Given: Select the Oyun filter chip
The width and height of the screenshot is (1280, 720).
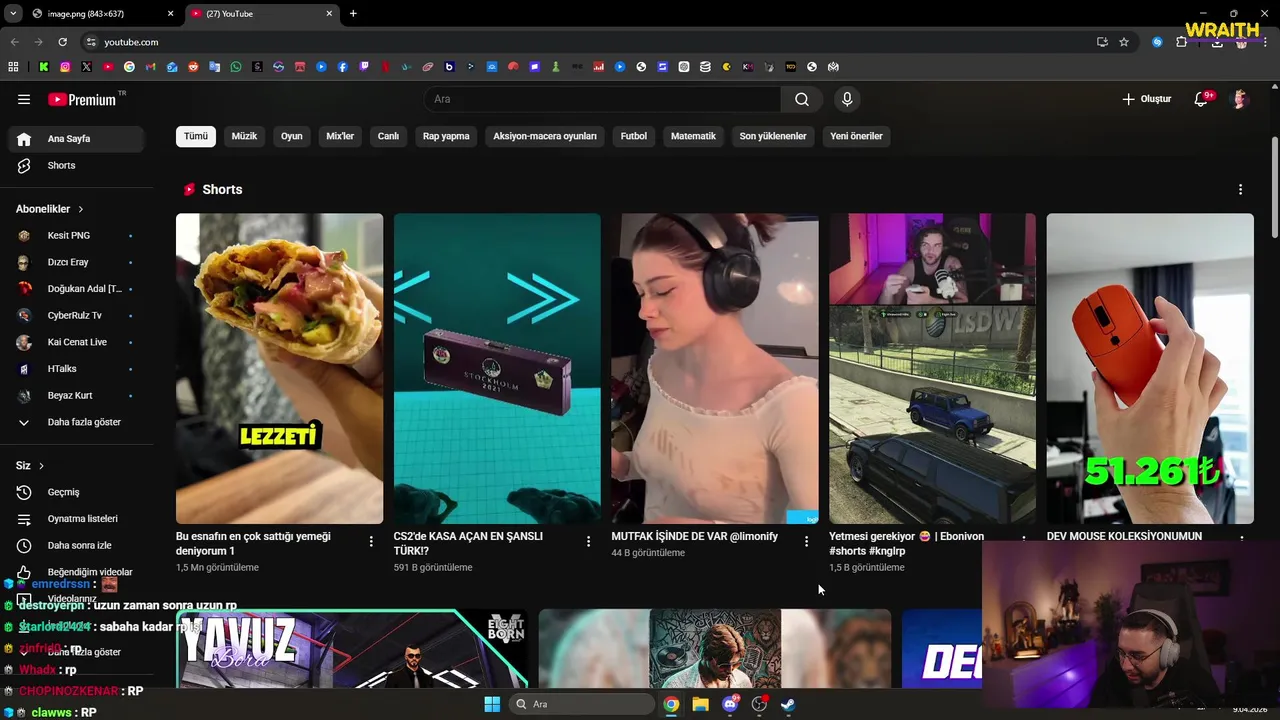Looking at the screenshot, I should click(291, 136).
